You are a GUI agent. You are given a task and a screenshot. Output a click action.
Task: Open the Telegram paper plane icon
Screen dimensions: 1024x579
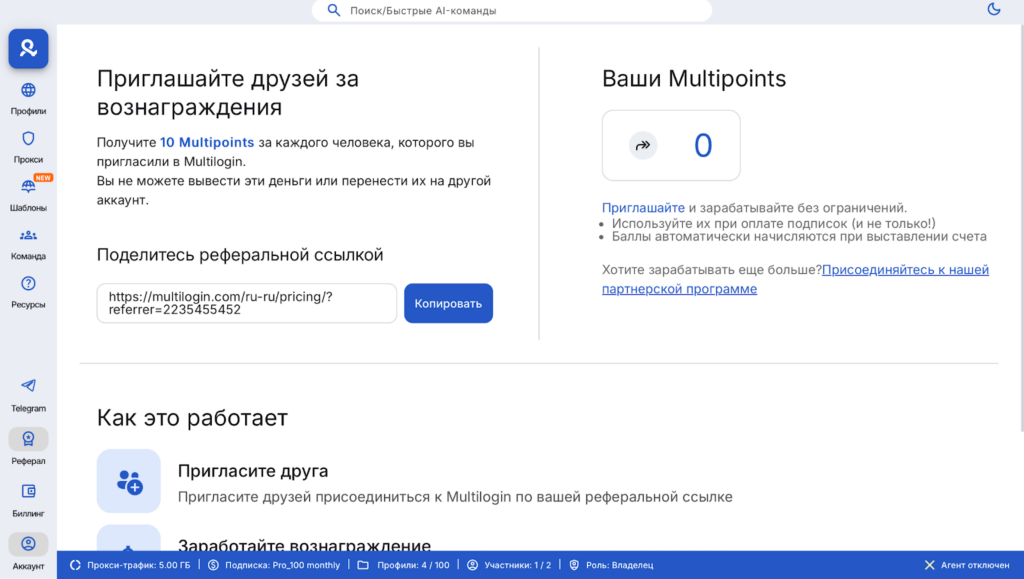[28, 386]
